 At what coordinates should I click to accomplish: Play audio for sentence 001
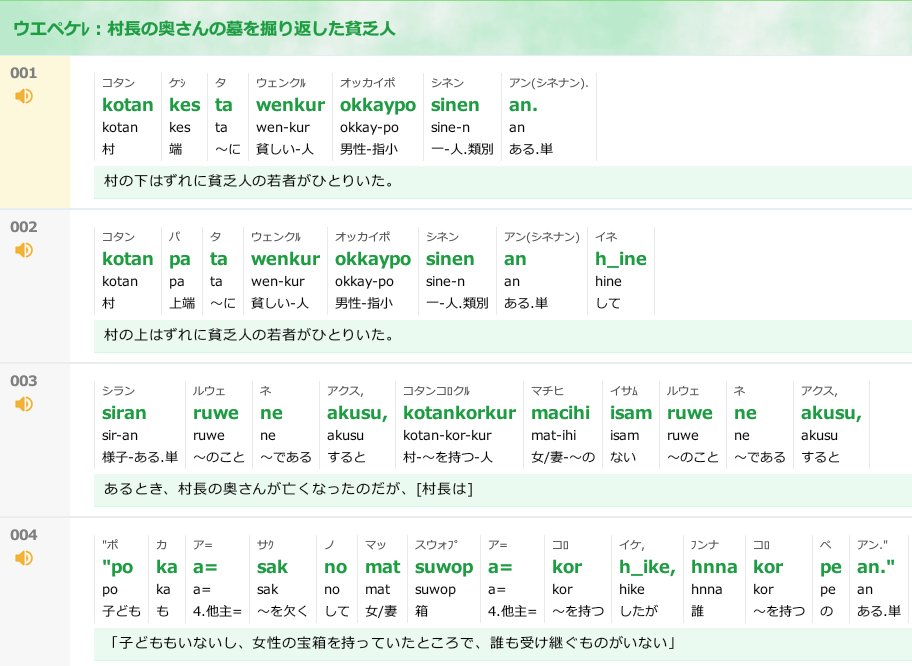pyautogui.click(x=23, y=96)
